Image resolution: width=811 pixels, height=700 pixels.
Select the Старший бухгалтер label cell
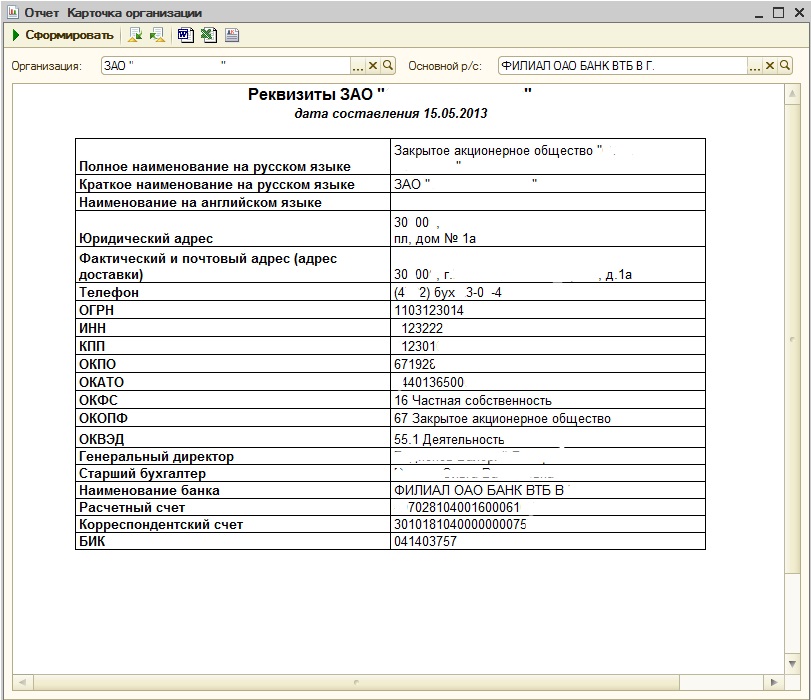pos(233,473)
